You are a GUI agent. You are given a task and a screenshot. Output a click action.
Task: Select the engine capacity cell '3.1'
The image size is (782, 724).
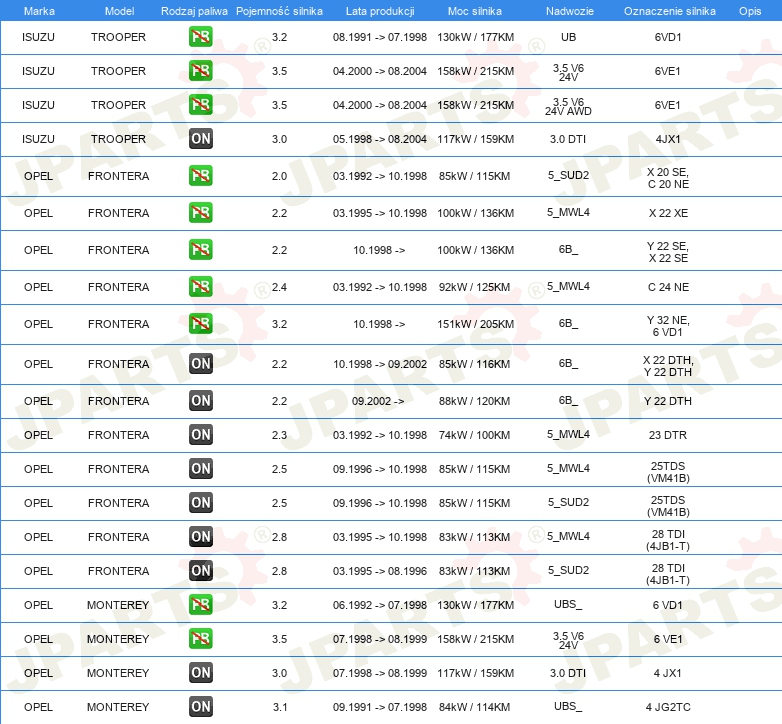click(x=280, y=707)
